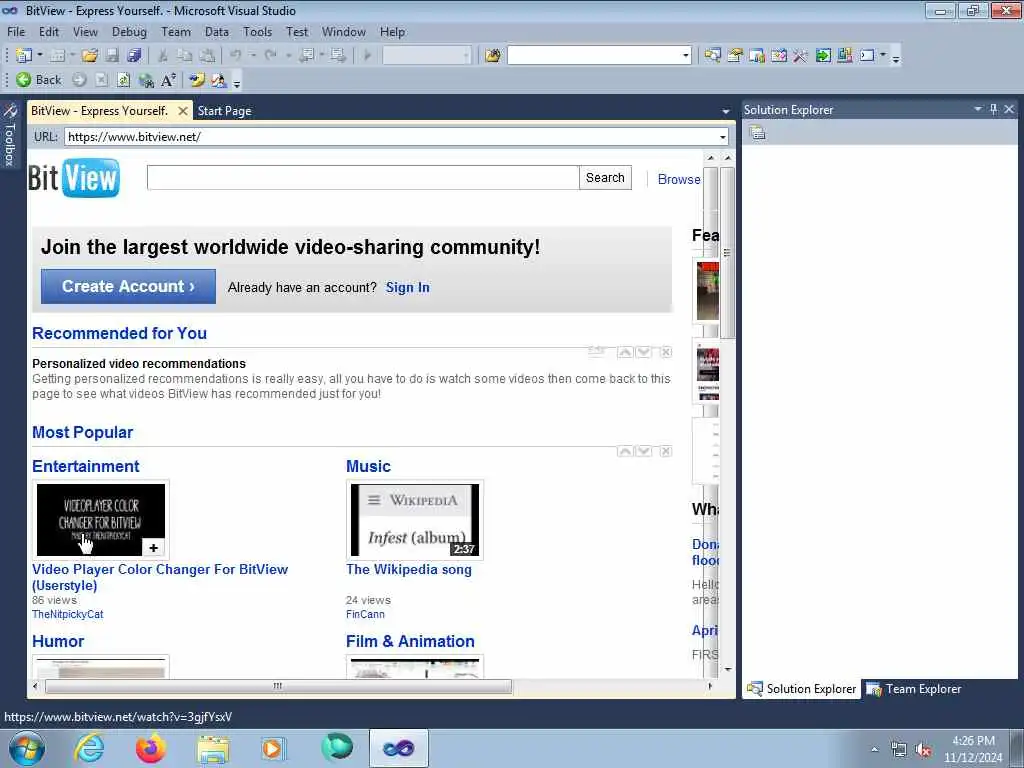Image resolution: width=1024 pixels, height=768 pixels.
Task: Click the Create Account button
Action: click(x=128, y=287)
